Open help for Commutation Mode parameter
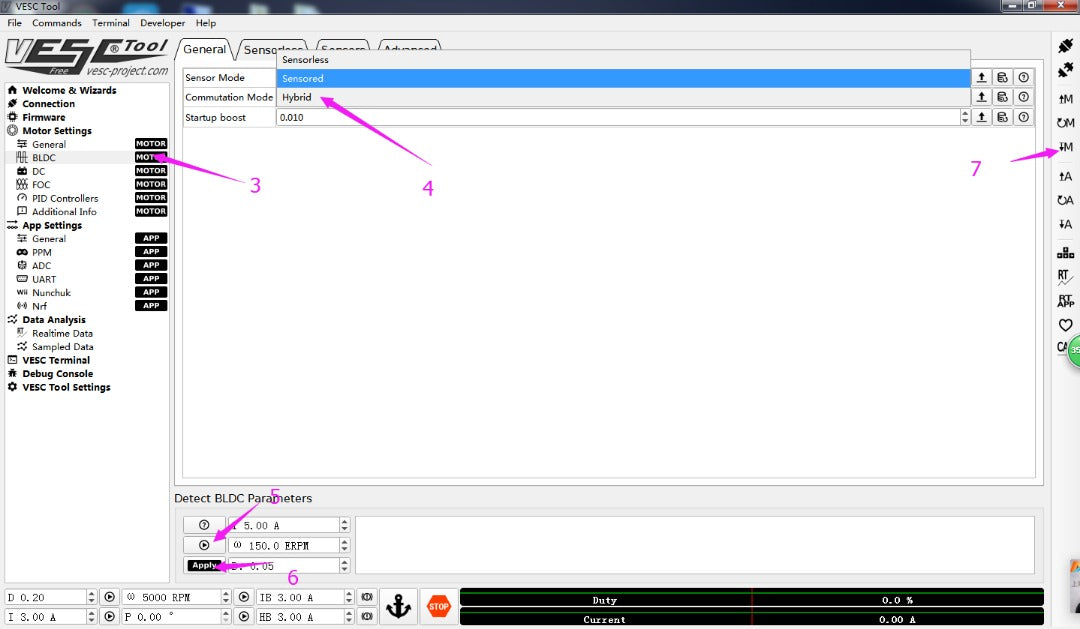The image size is (1080, 629). [x=1024, y=97]
